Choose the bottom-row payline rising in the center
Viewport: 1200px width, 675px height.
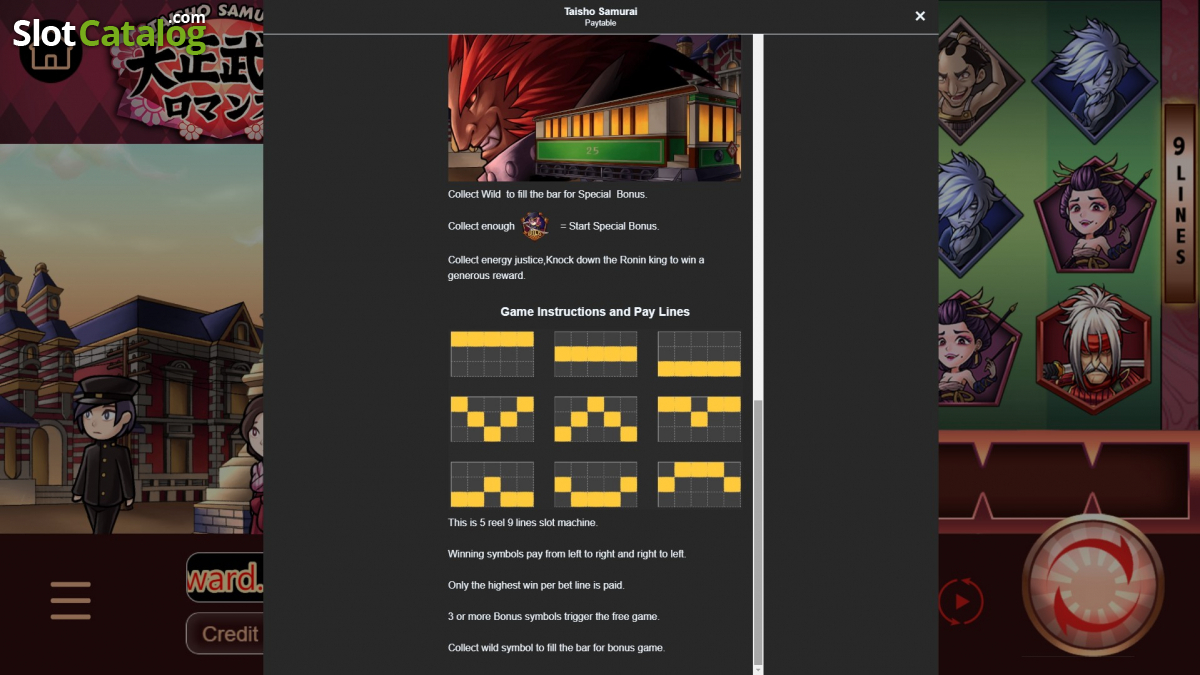(x=492, y=484)
